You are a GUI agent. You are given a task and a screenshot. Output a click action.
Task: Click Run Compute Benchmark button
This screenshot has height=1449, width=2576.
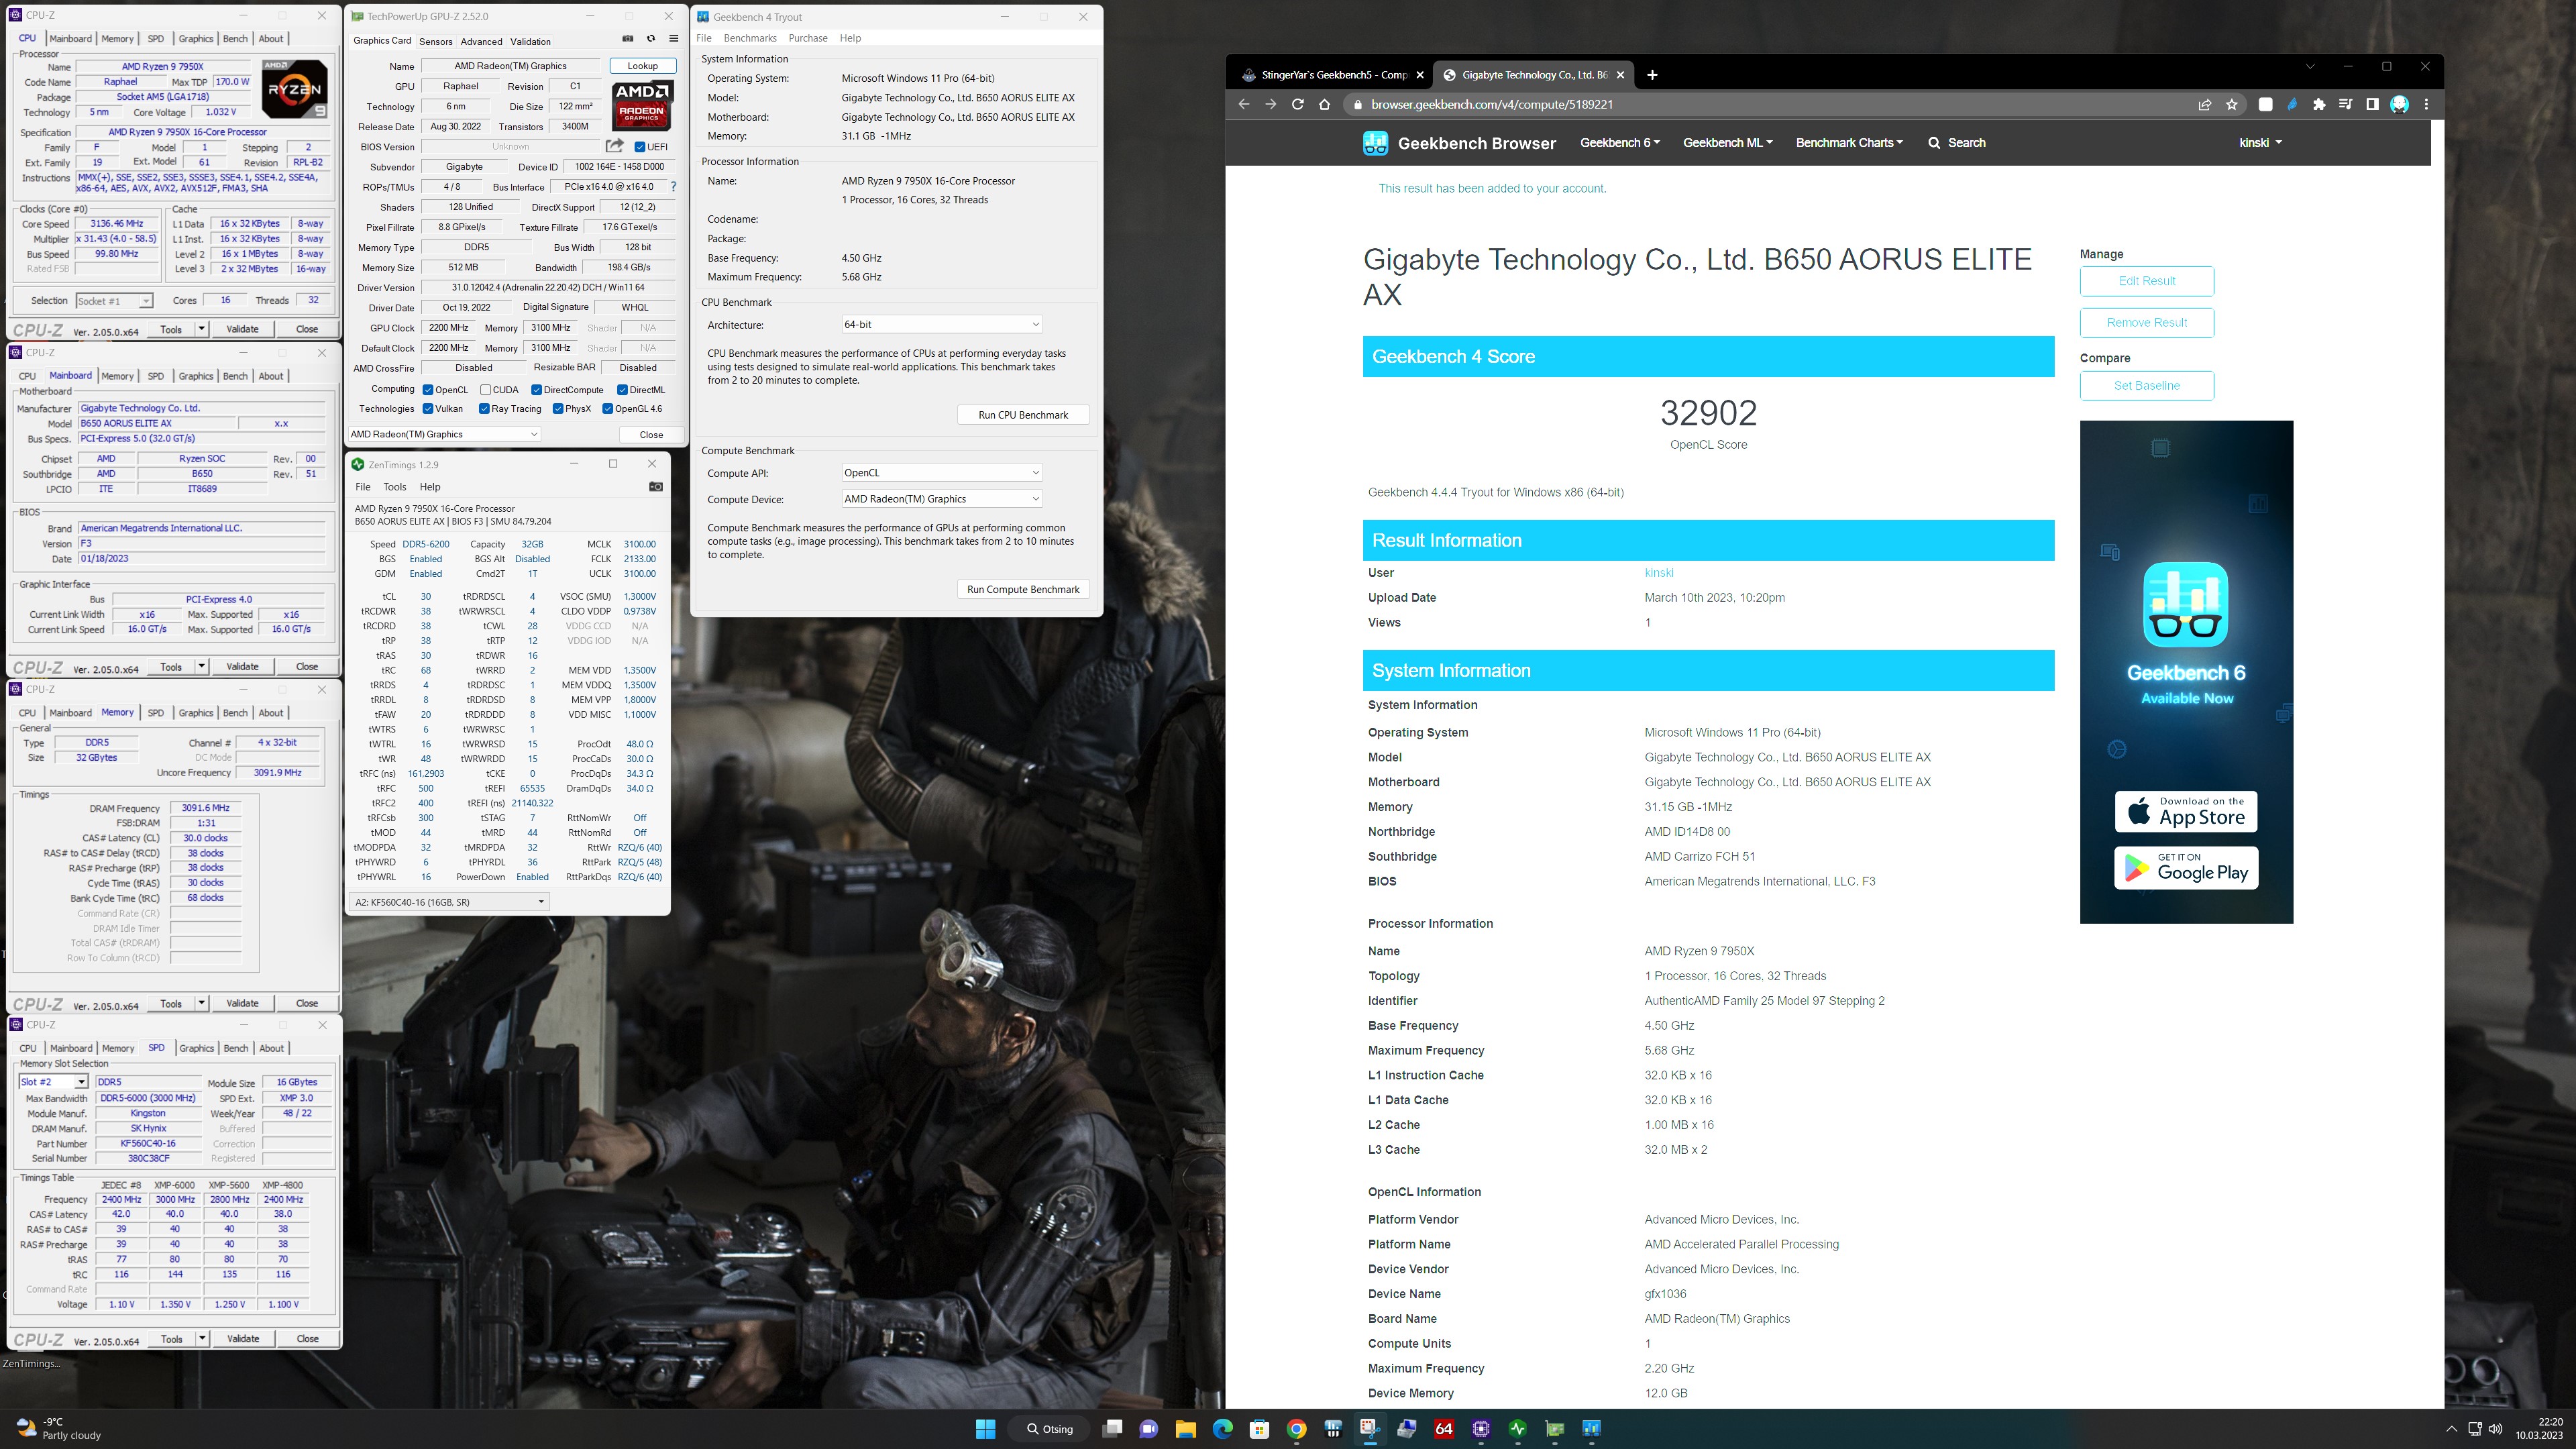1023,590
